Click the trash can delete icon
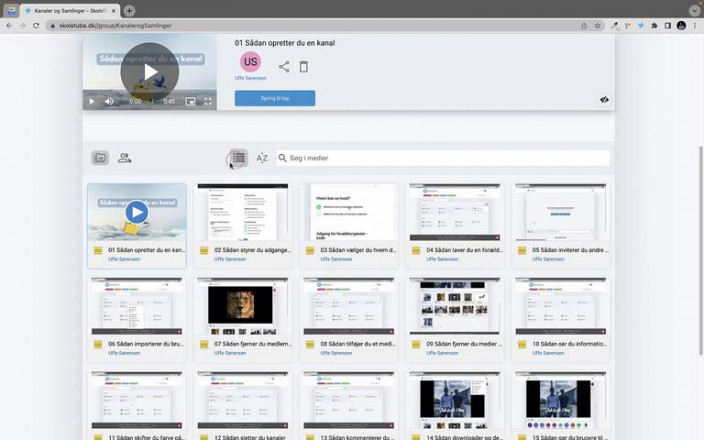 304,67
